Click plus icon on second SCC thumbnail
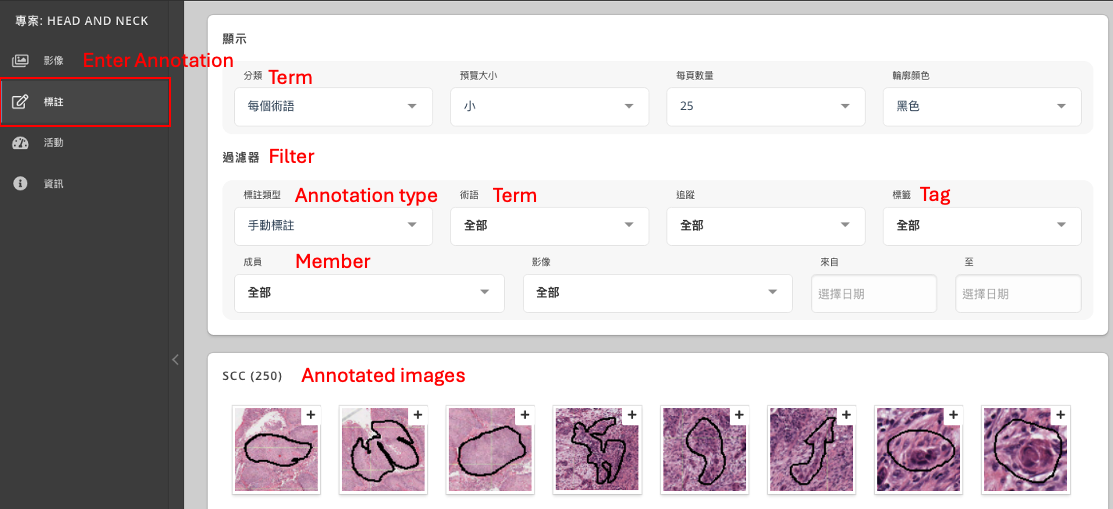Viewport: 1113px width, 509px height. click(417, 415)
